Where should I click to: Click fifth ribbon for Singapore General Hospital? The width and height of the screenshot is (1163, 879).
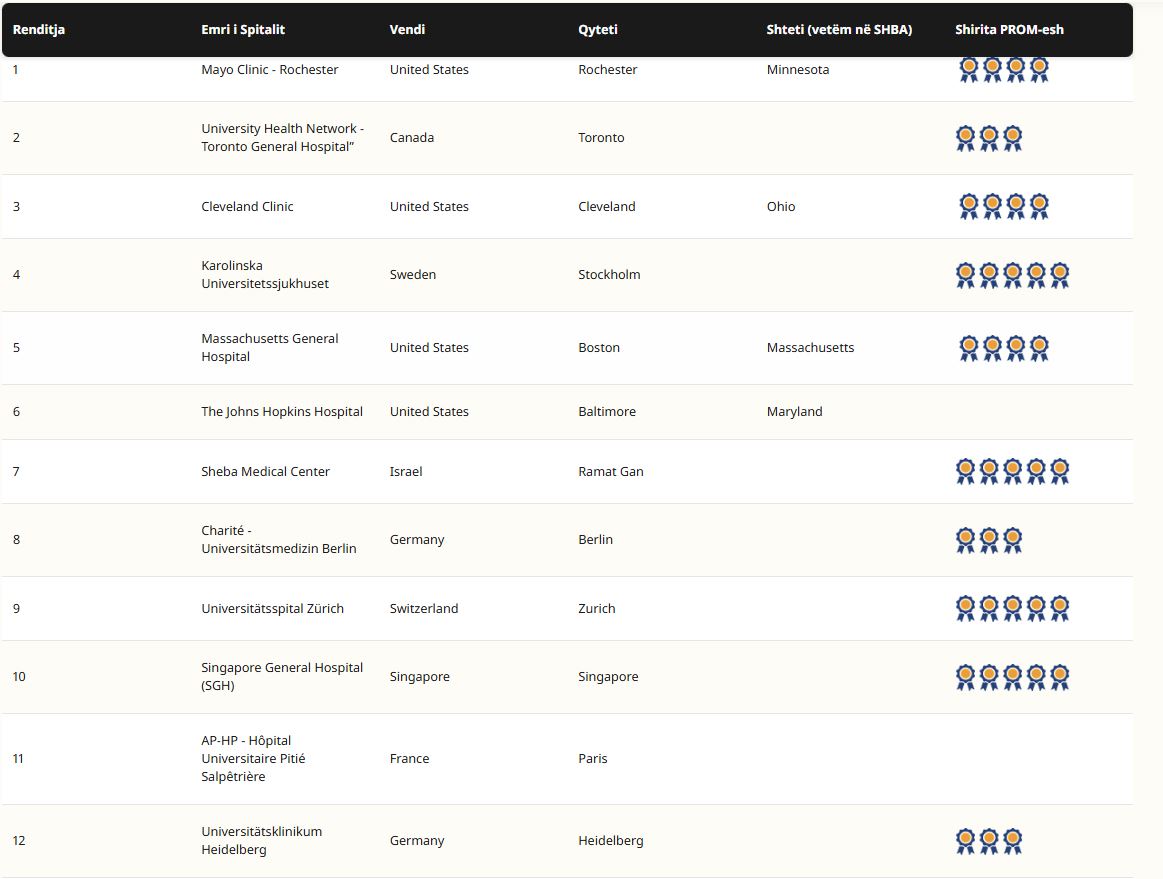coord(1060,677)
